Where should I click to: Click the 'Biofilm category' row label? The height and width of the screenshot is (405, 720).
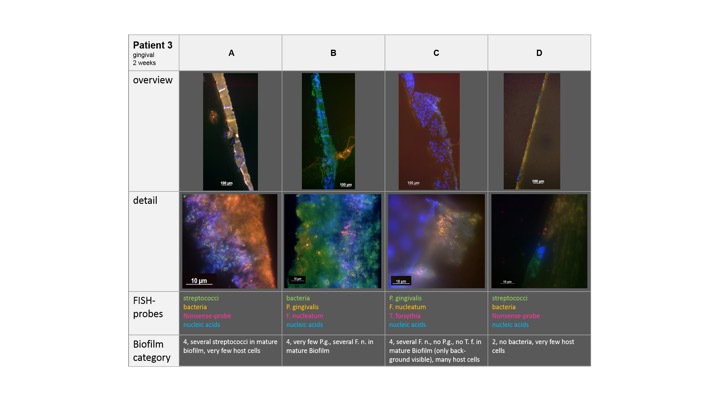153,350
